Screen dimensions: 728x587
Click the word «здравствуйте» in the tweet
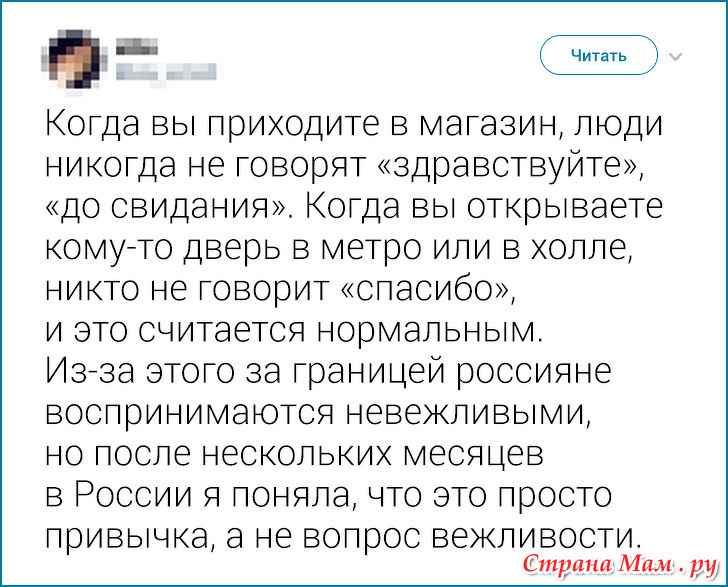pos(508,165)
